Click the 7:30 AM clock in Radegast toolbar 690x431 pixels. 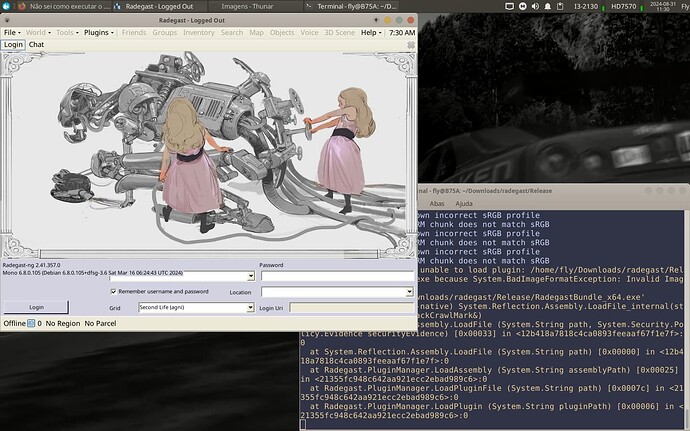tap(402, 33)
